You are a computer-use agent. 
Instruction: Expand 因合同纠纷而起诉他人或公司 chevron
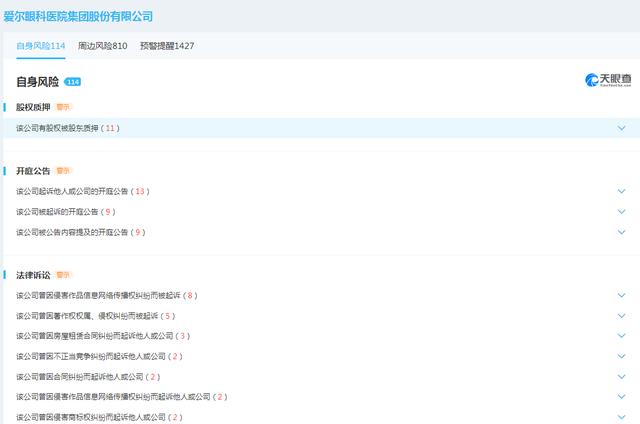click(x=621, y=376)
